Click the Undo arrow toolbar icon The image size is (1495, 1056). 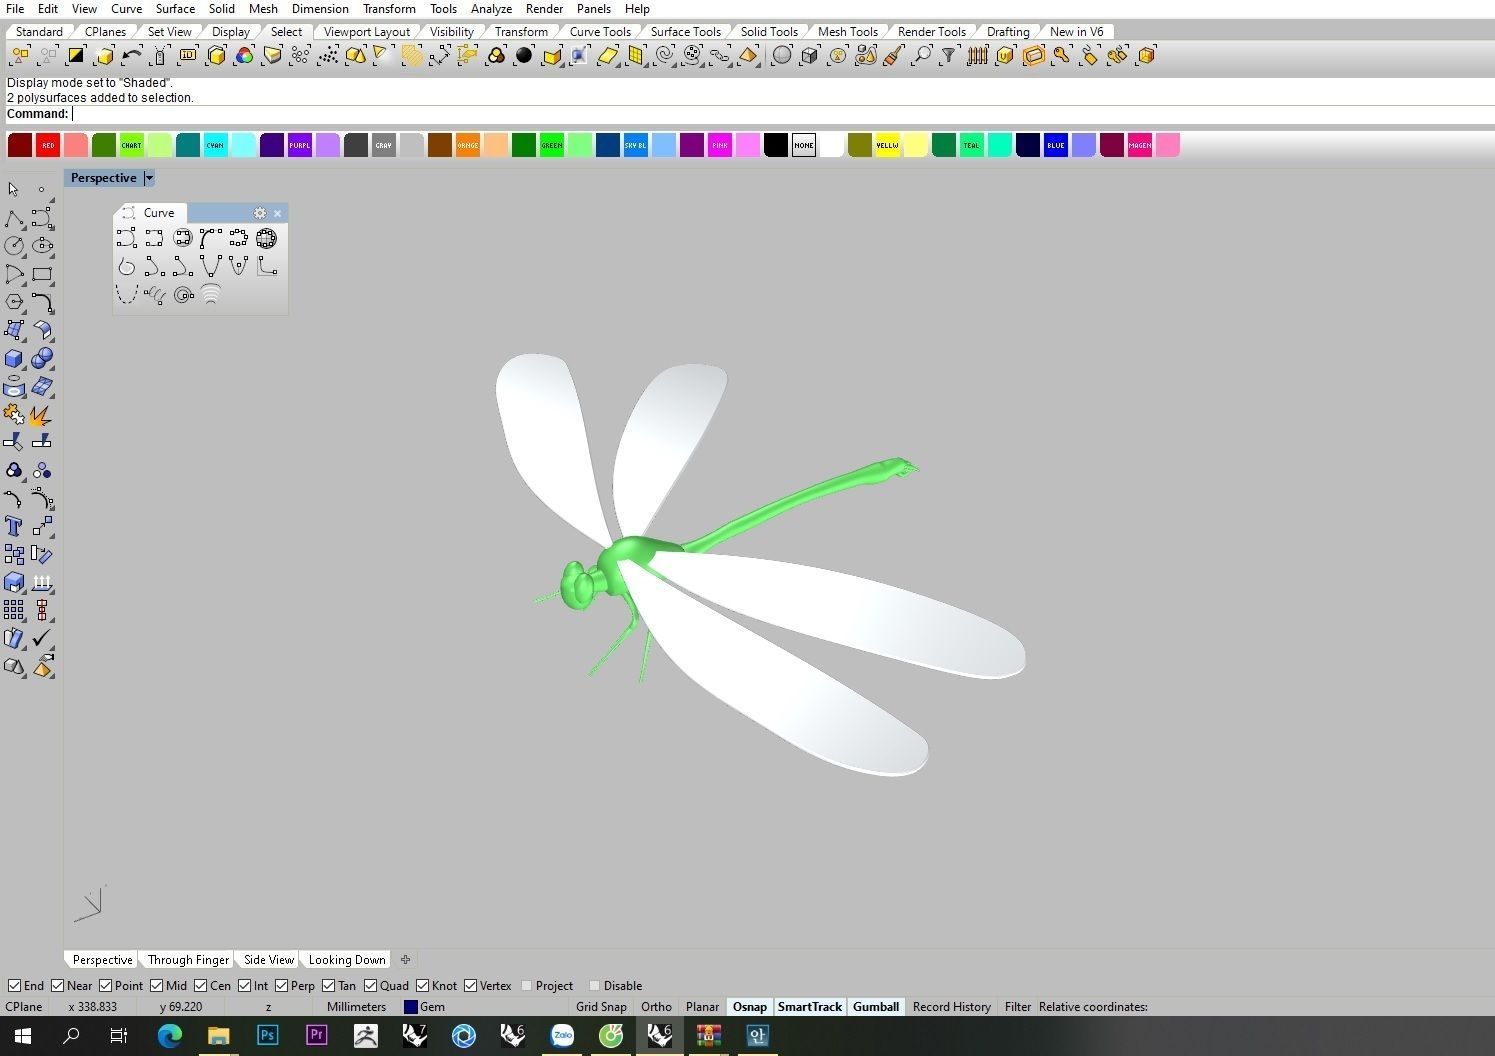point(131,56)
